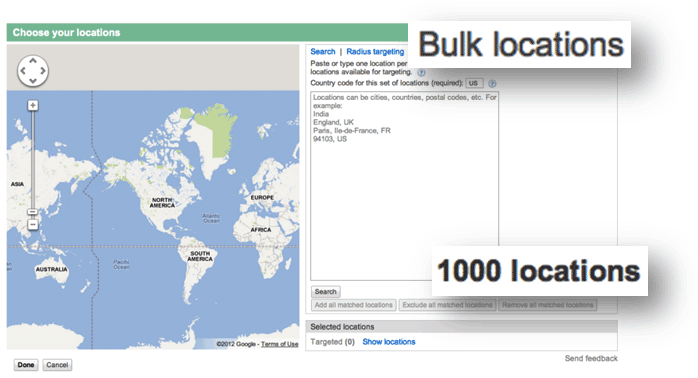Click the zoom slider handle on the map
Screen dimensions: 698x378
[32, 212]
